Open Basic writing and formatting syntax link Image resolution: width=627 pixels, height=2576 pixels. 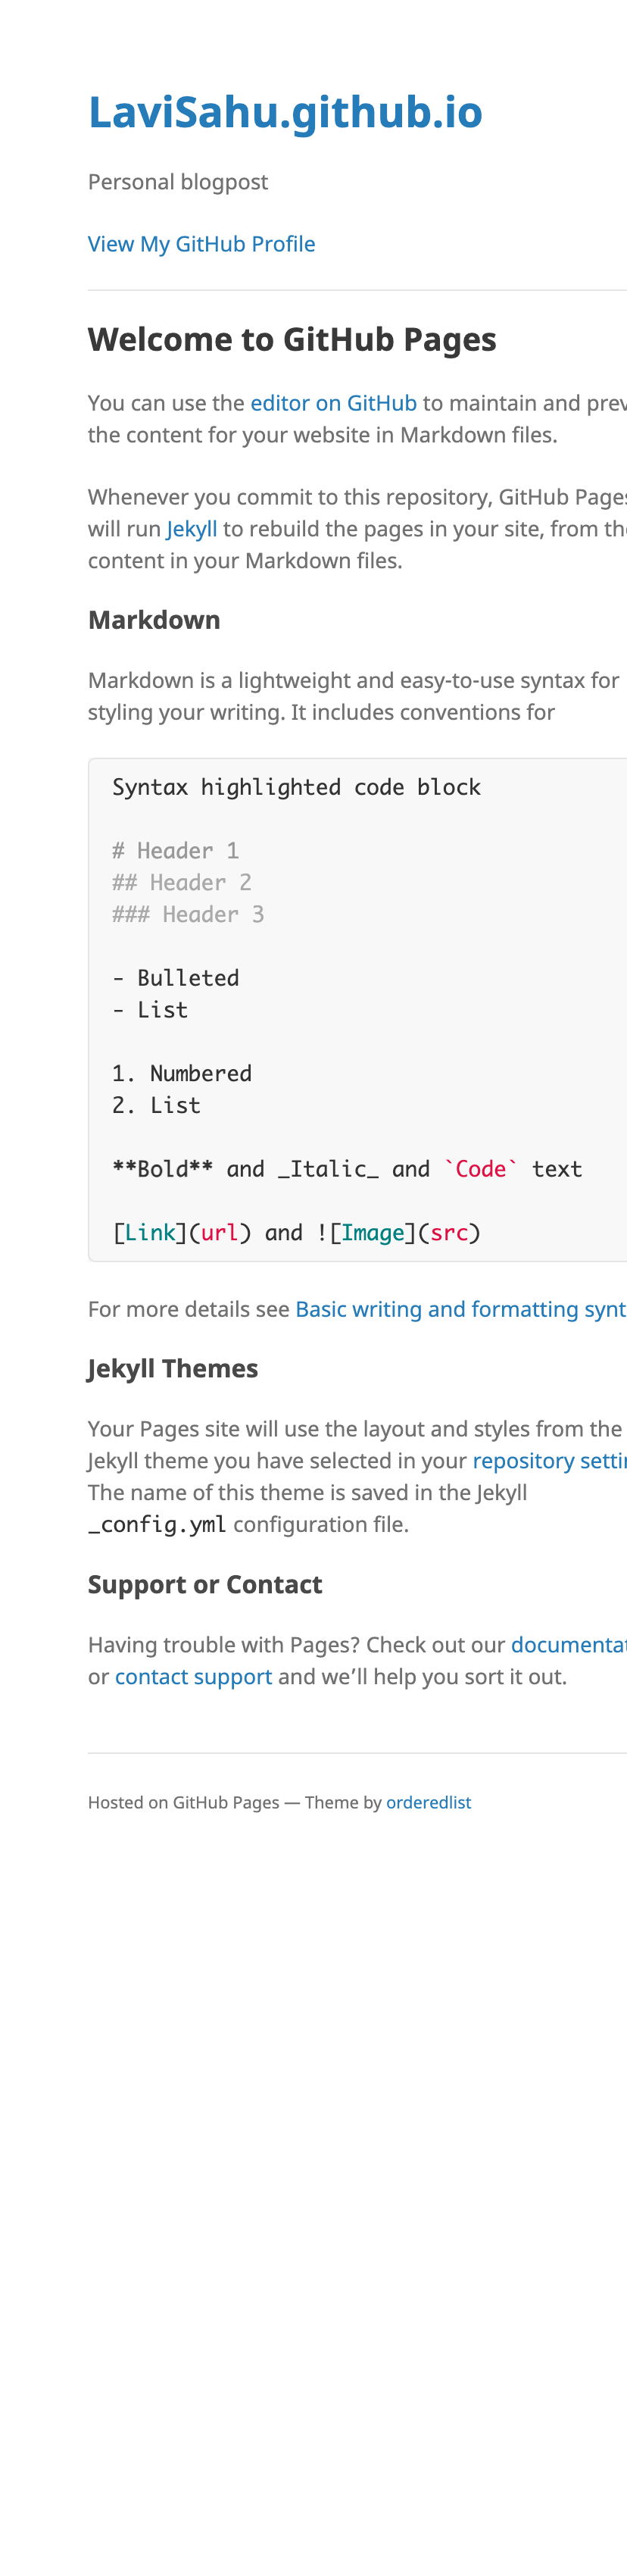(460, 1309)
